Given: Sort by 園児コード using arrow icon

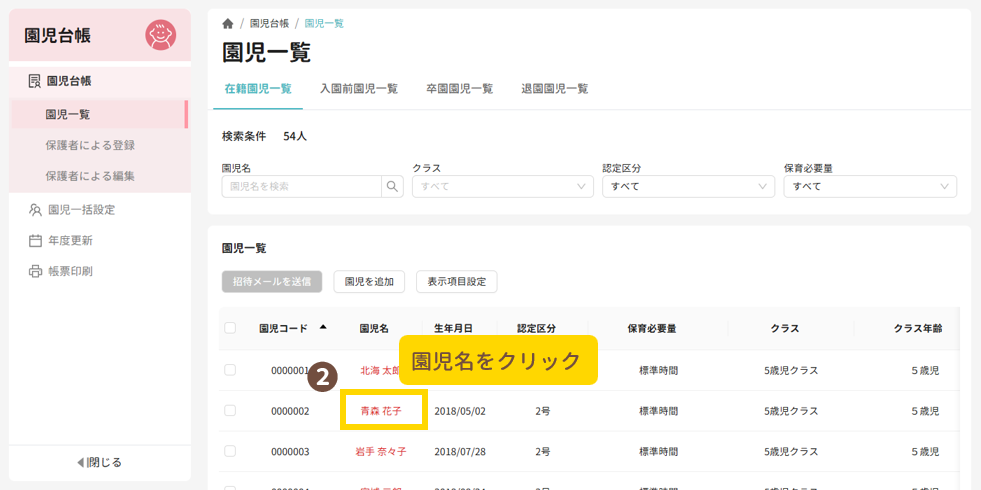Looking at the screenshot, I should click(322, 327).
